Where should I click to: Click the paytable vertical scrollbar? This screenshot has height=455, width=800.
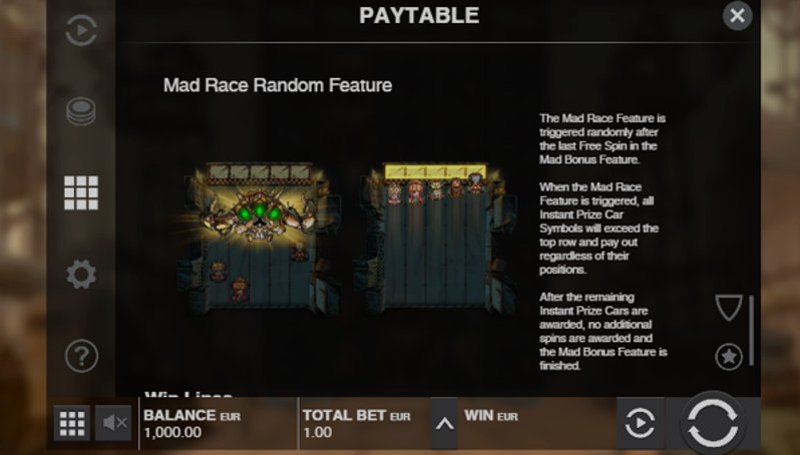pyautogui.click(x=751, y=330)
